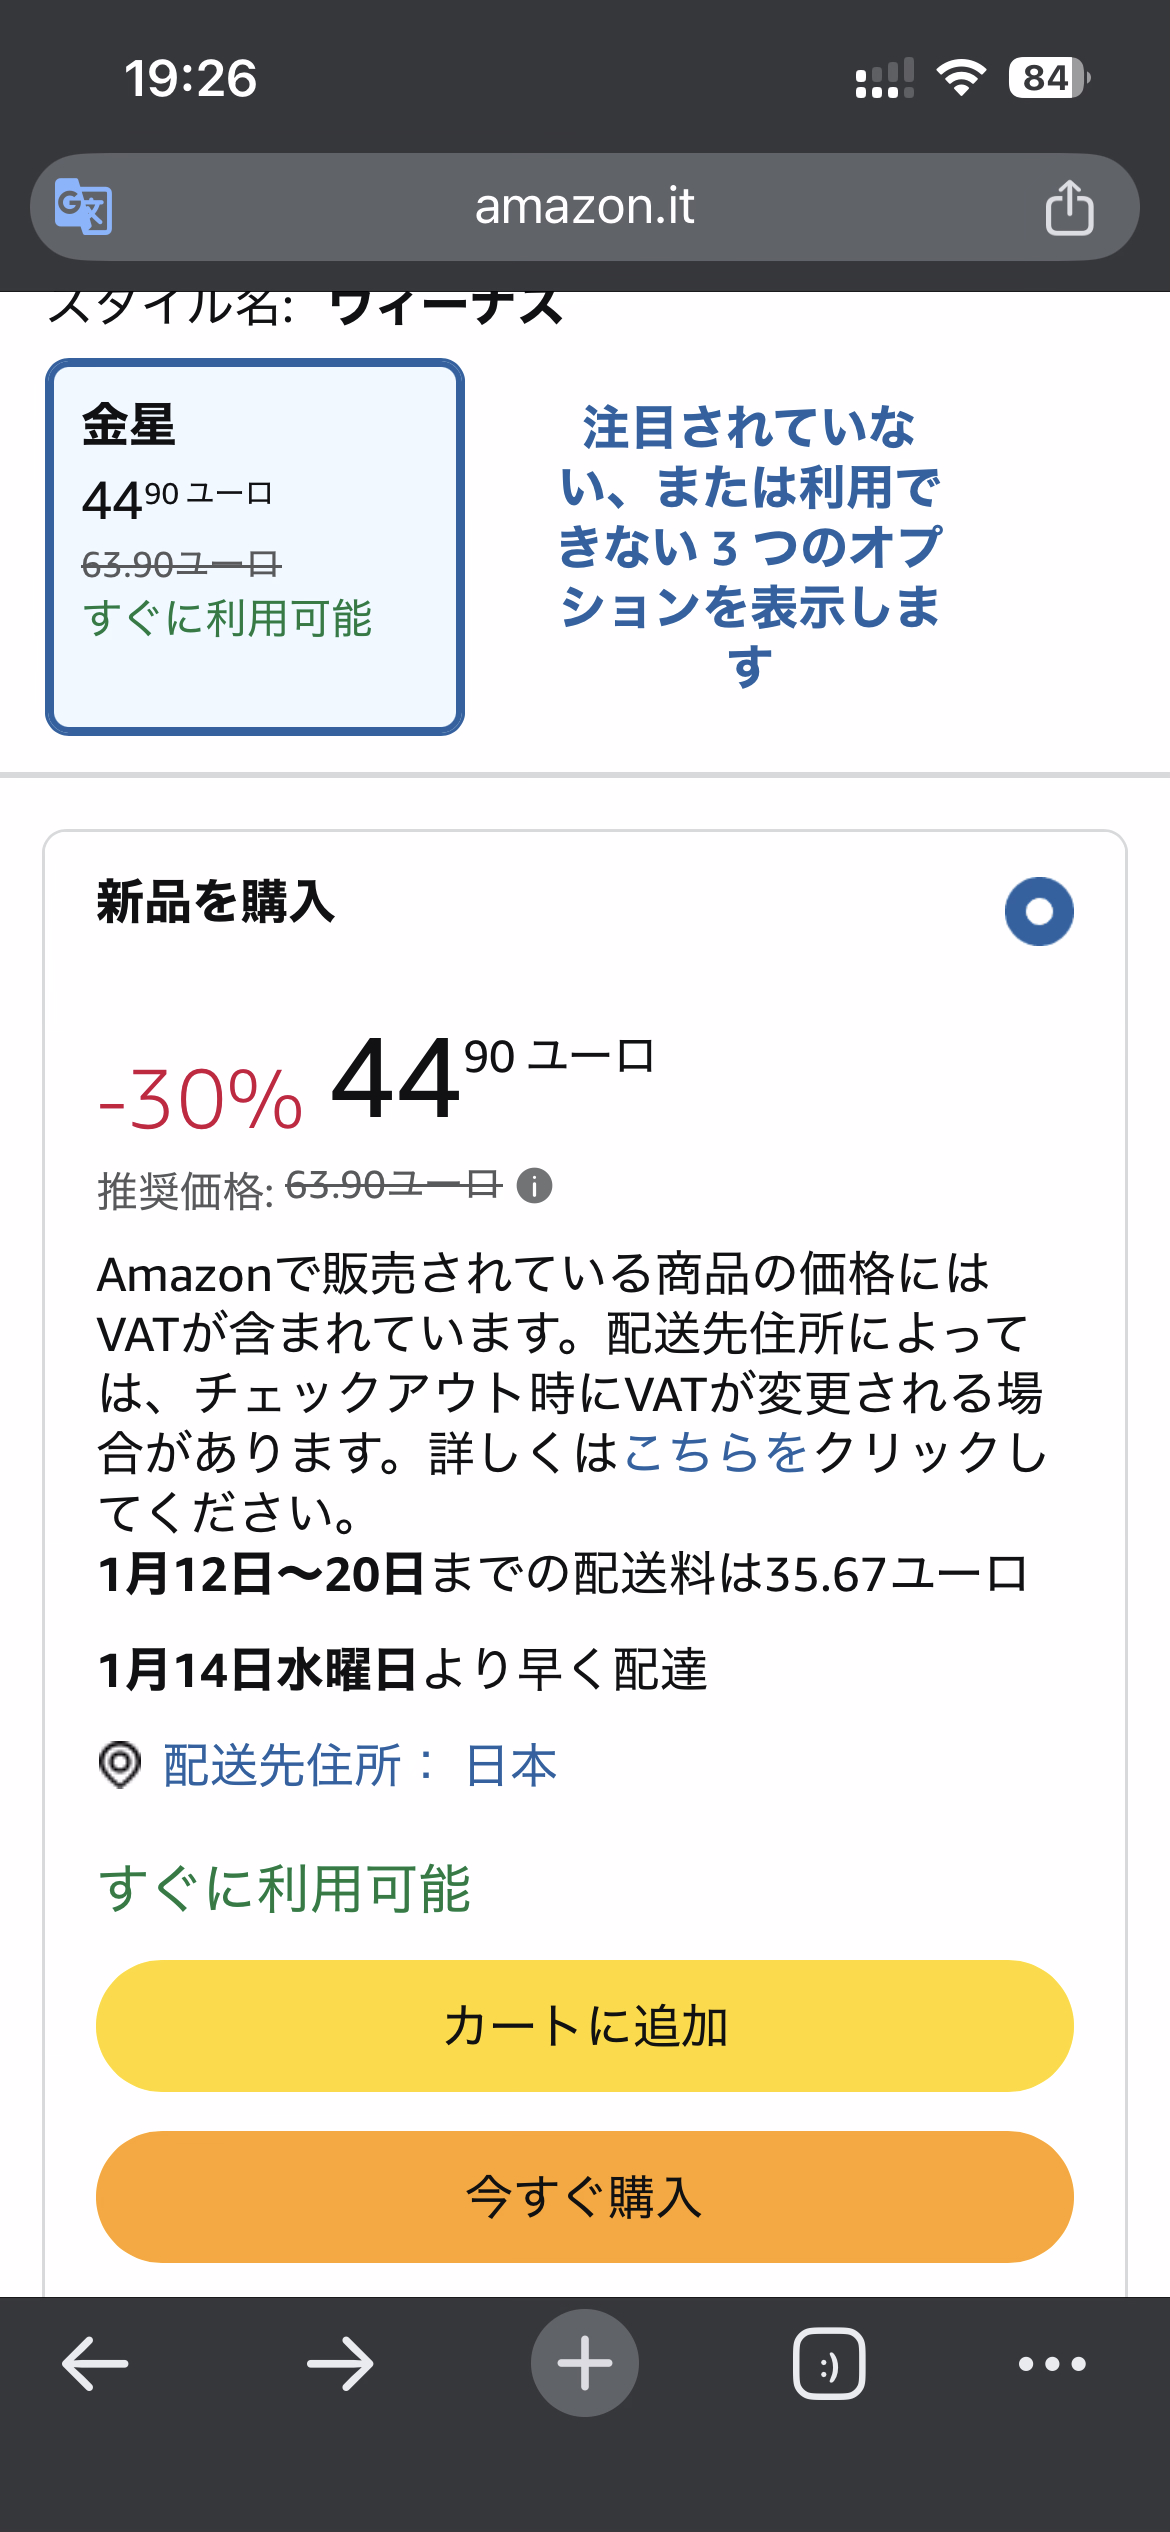Tap the delivery location pin icon
The image size is (1170, 2532).
[120, 1765]
